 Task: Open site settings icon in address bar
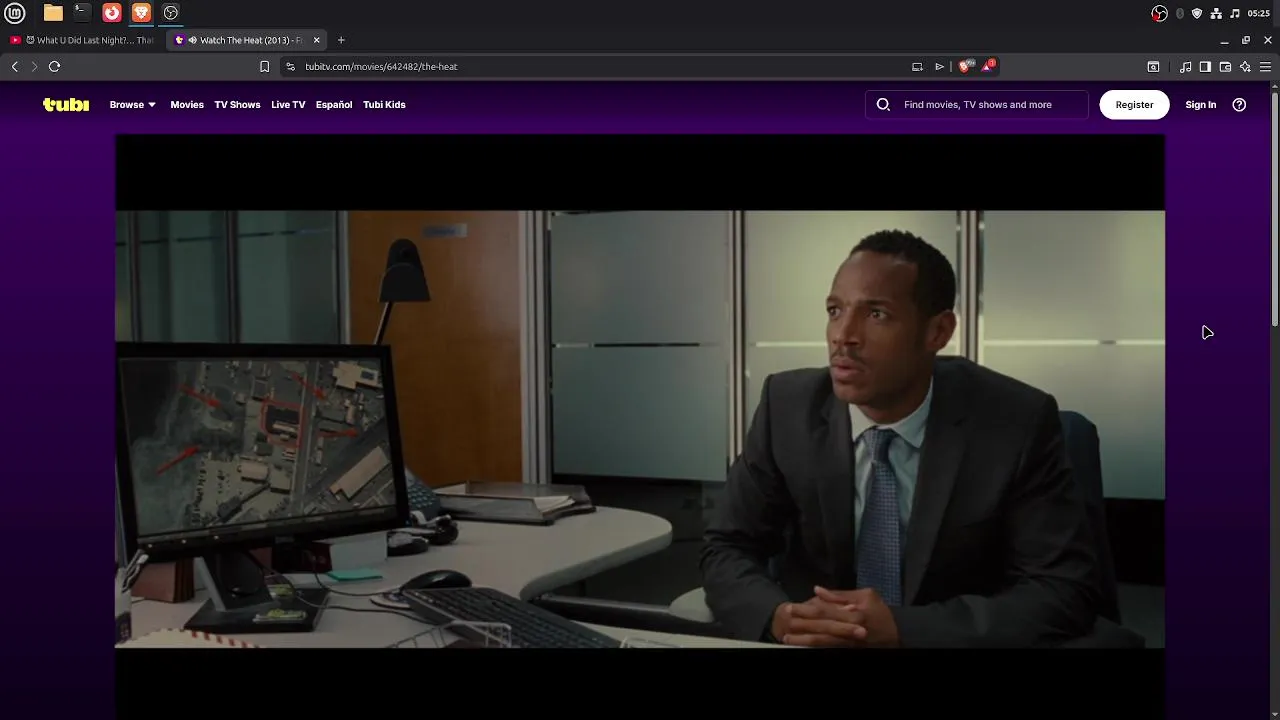tap(290, 66)
